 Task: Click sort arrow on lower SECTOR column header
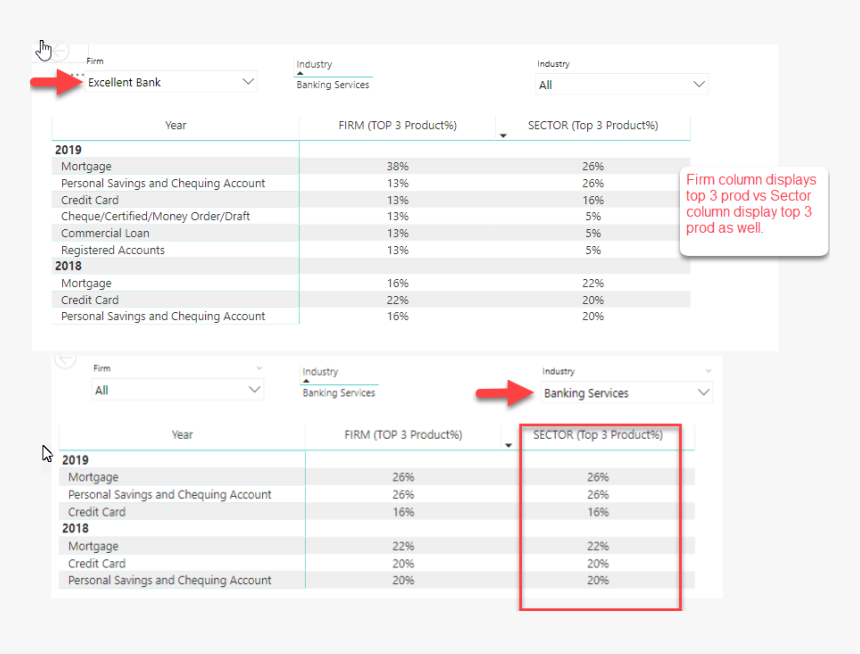[508, 445]
